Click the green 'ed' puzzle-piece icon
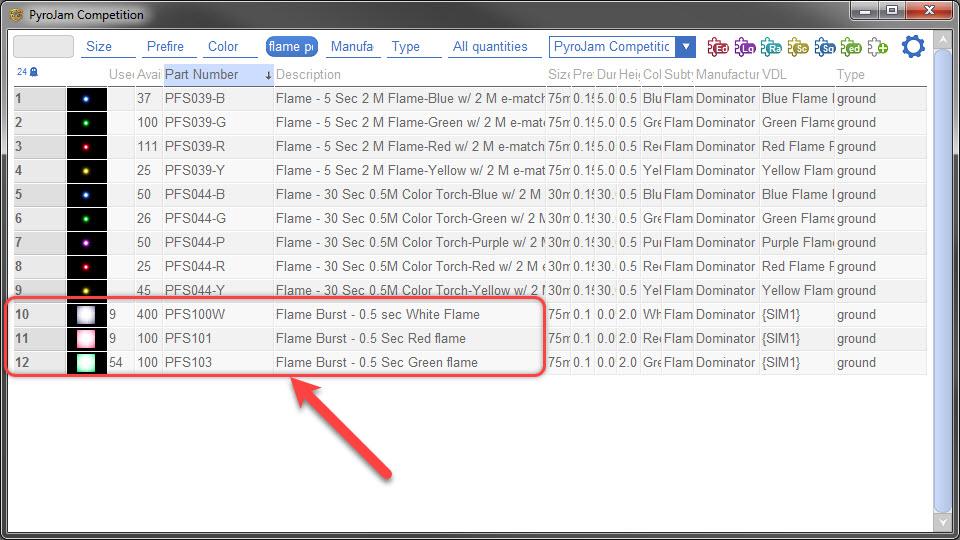This screenshot has width=960, height=540. 851,47
